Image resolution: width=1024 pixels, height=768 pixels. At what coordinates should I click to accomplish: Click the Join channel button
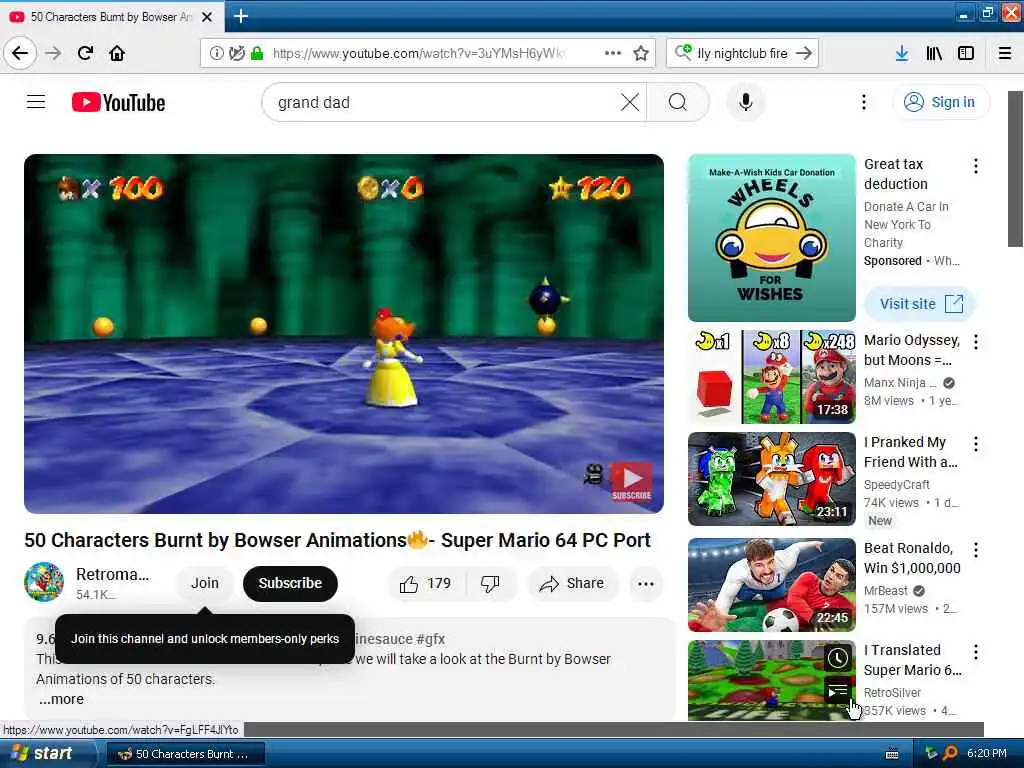(204, 583)
